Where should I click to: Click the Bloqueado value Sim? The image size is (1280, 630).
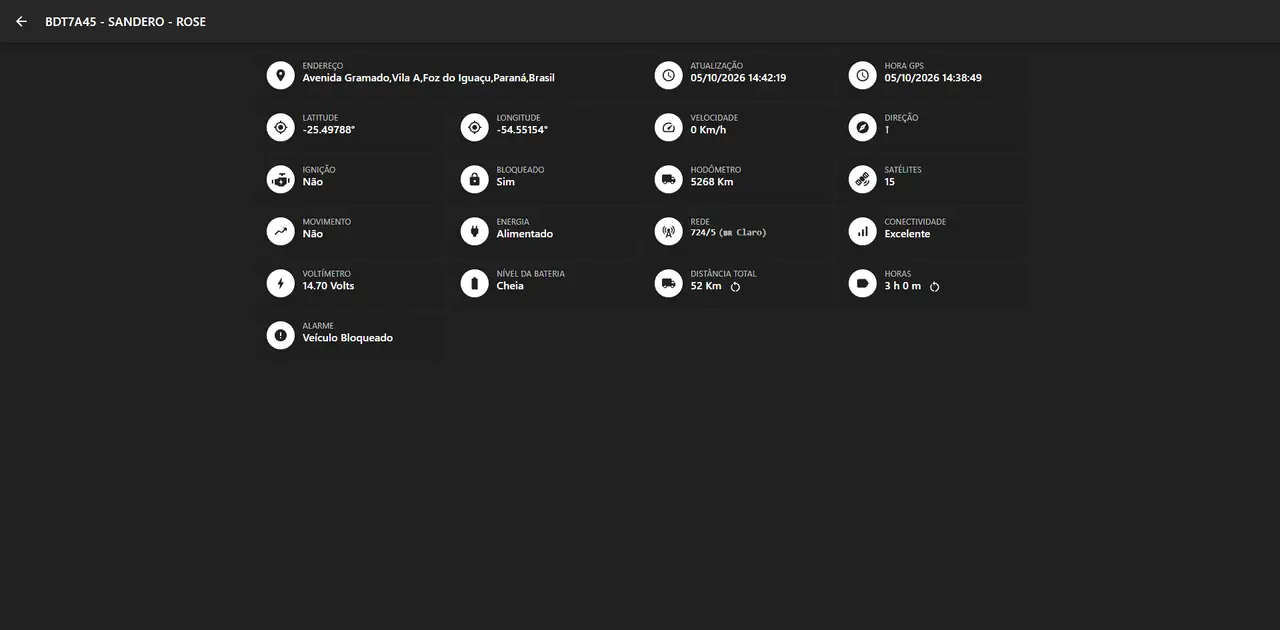point(506,182)
